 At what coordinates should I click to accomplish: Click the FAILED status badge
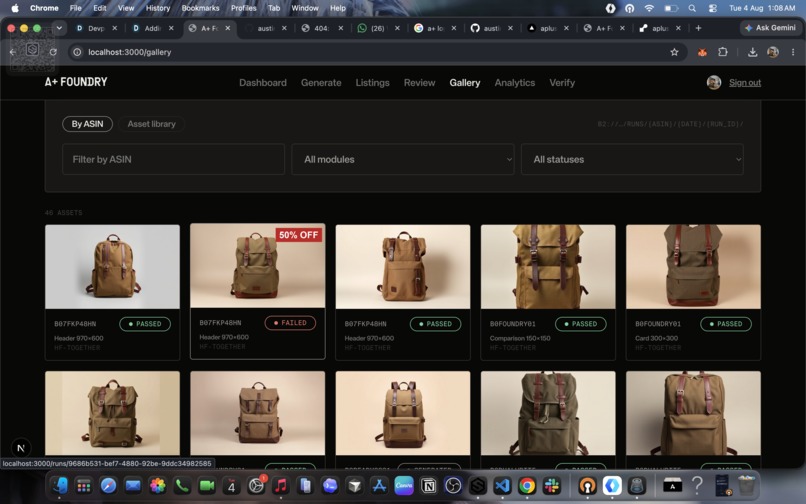(x=290, y=323)
